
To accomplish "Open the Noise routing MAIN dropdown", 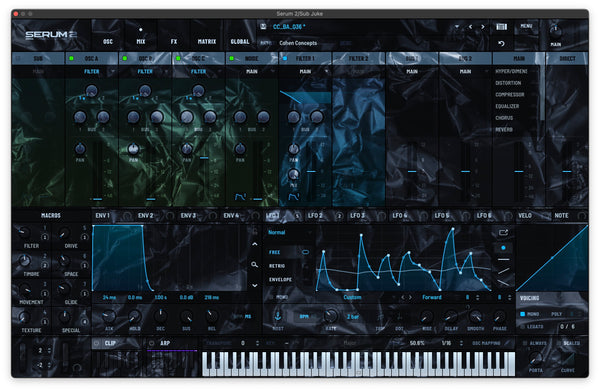I will click(x=253, y=72).
